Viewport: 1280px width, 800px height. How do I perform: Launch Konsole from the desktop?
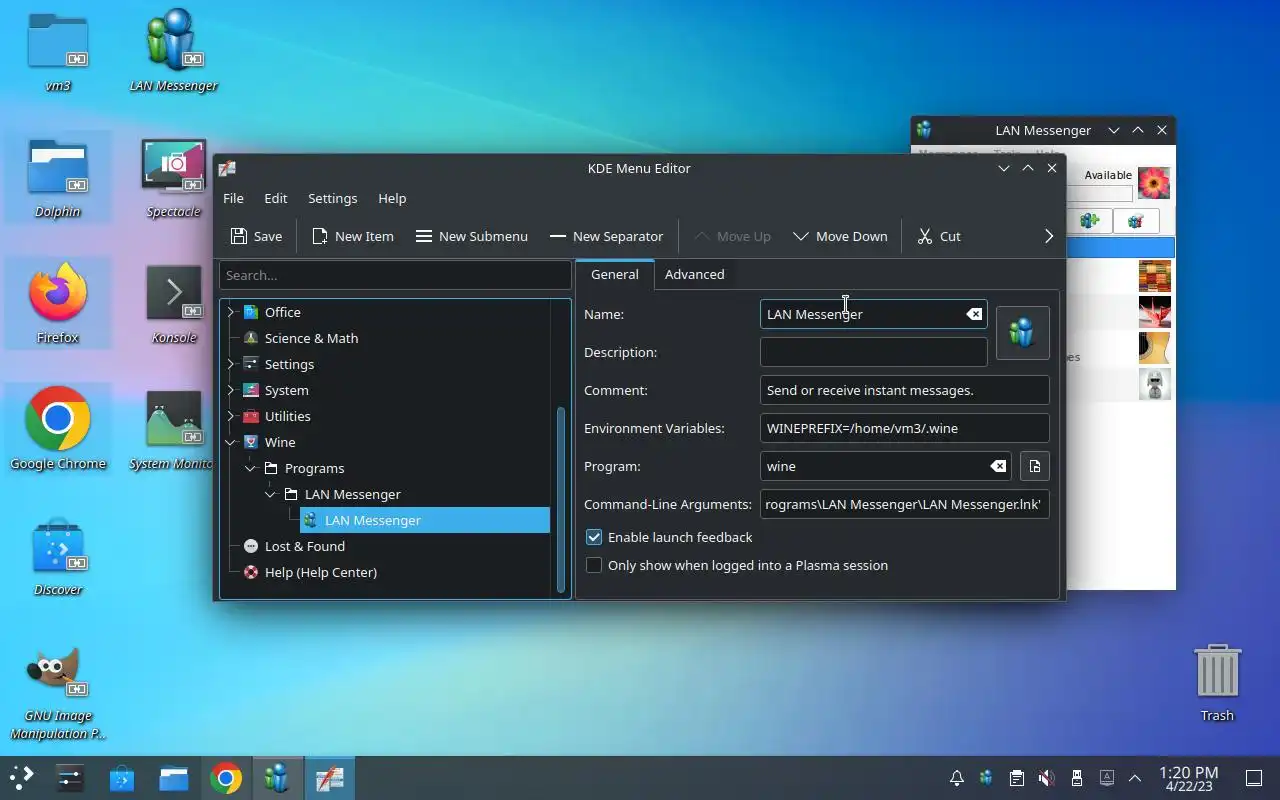point(174,304)
